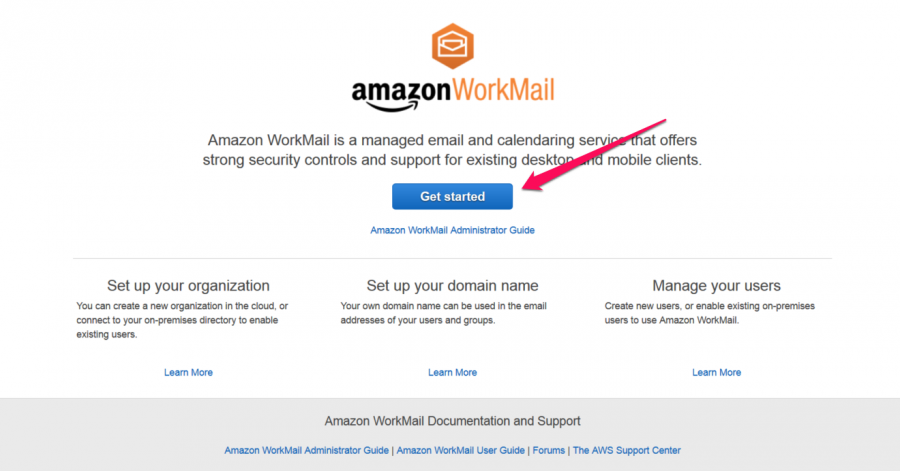
Task: Open Learn More under Manage your users
Action: [716, 372]
